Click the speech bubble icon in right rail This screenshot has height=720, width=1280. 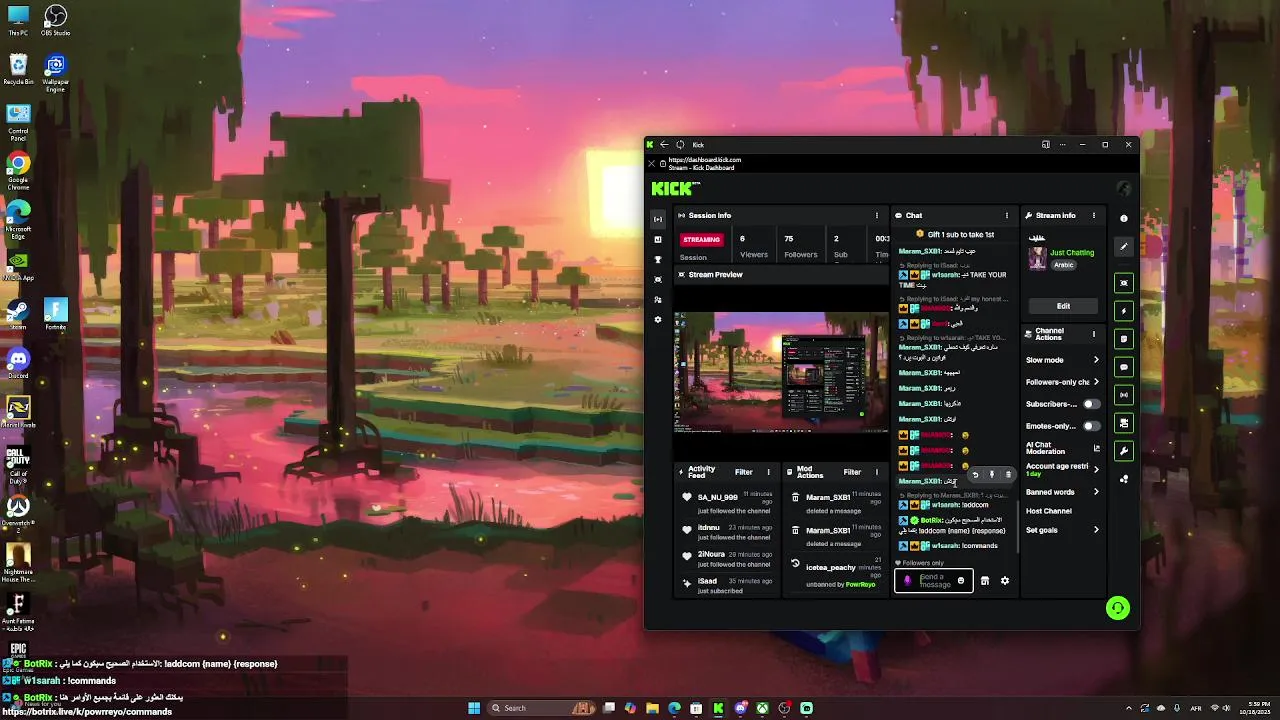(x=1124, y=367)
